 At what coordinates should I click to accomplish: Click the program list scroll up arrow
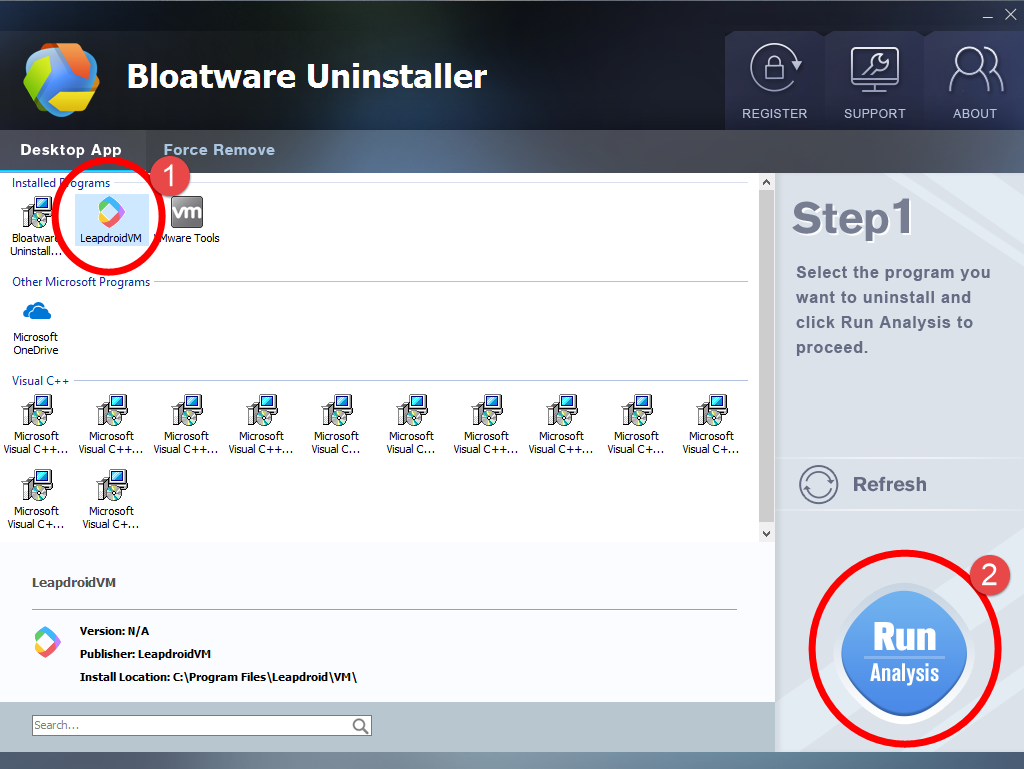(x=767, y=183)
